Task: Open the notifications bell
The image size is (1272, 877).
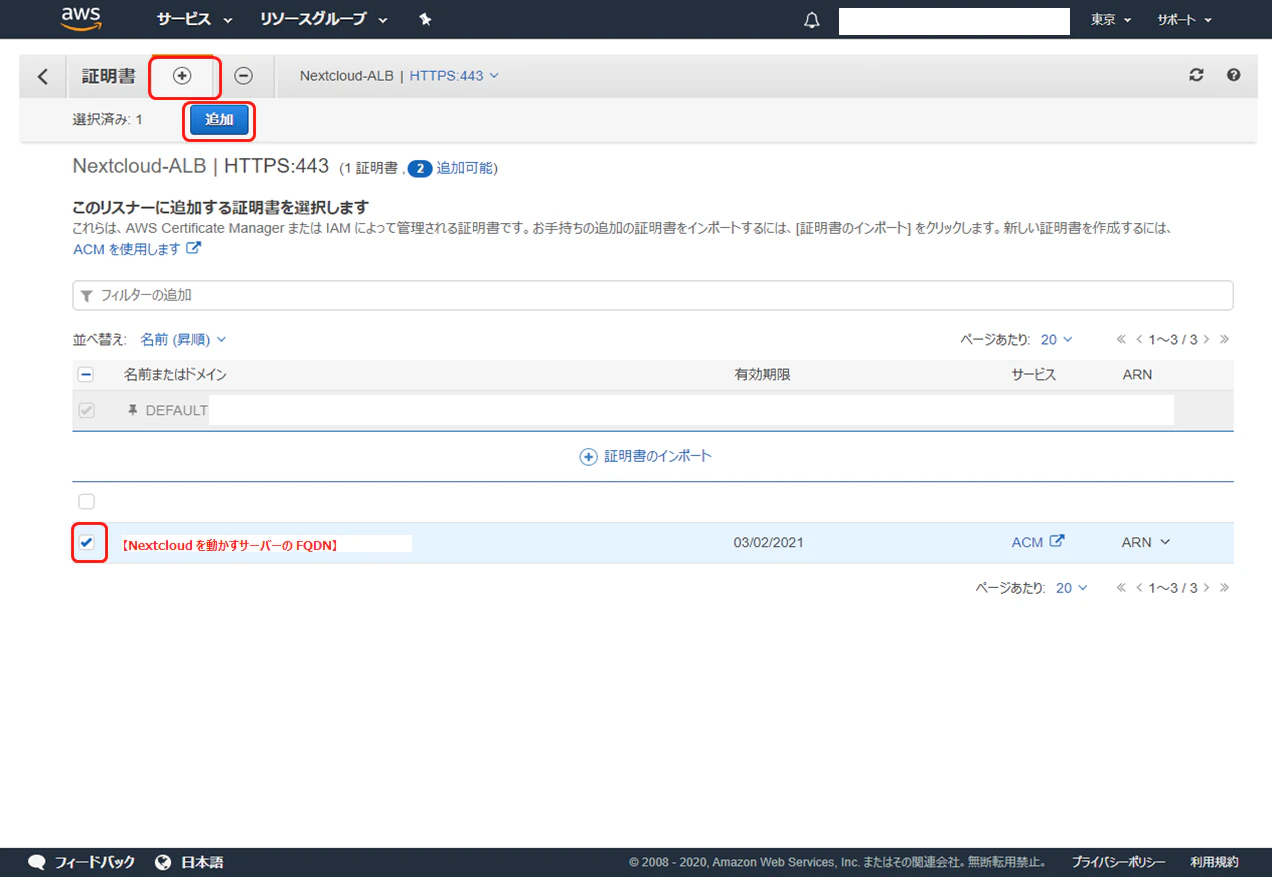Action: (812, 21)
